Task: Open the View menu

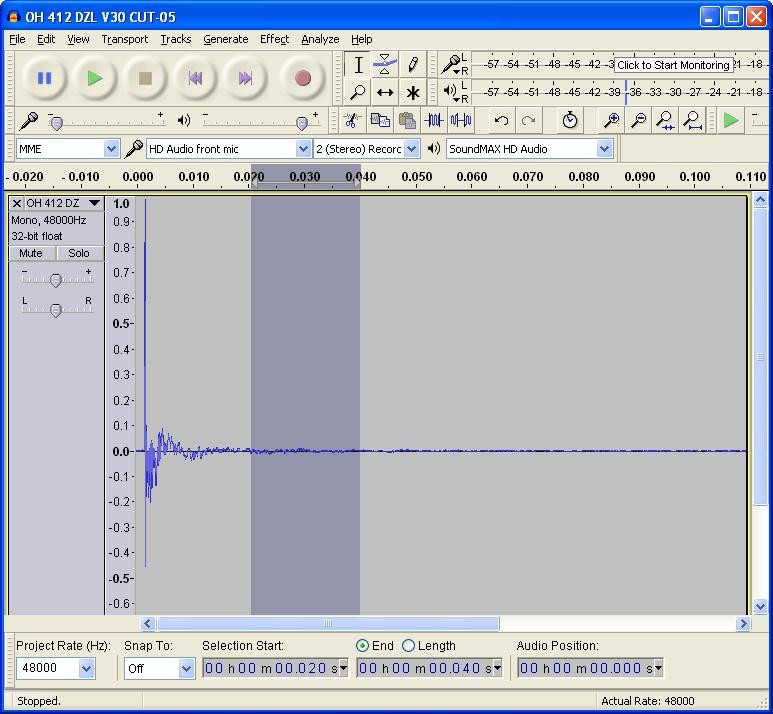Action: pyautogui.click(x=78, y=39)
